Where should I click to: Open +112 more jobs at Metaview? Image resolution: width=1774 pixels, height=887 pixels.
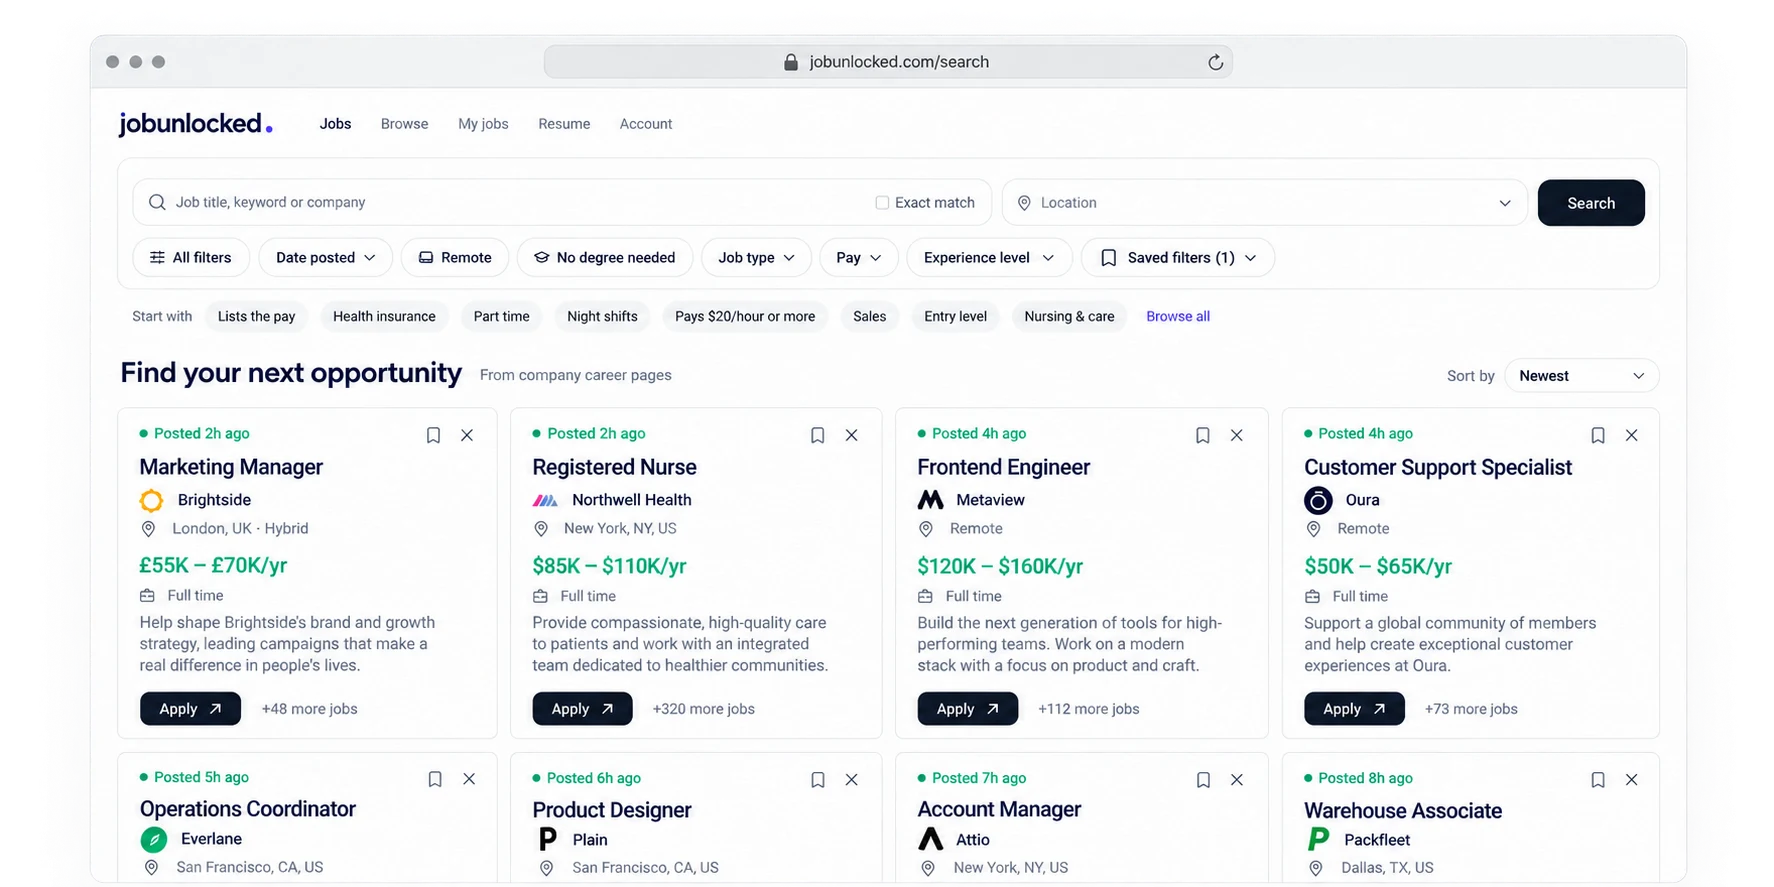tap(1089, 709)
